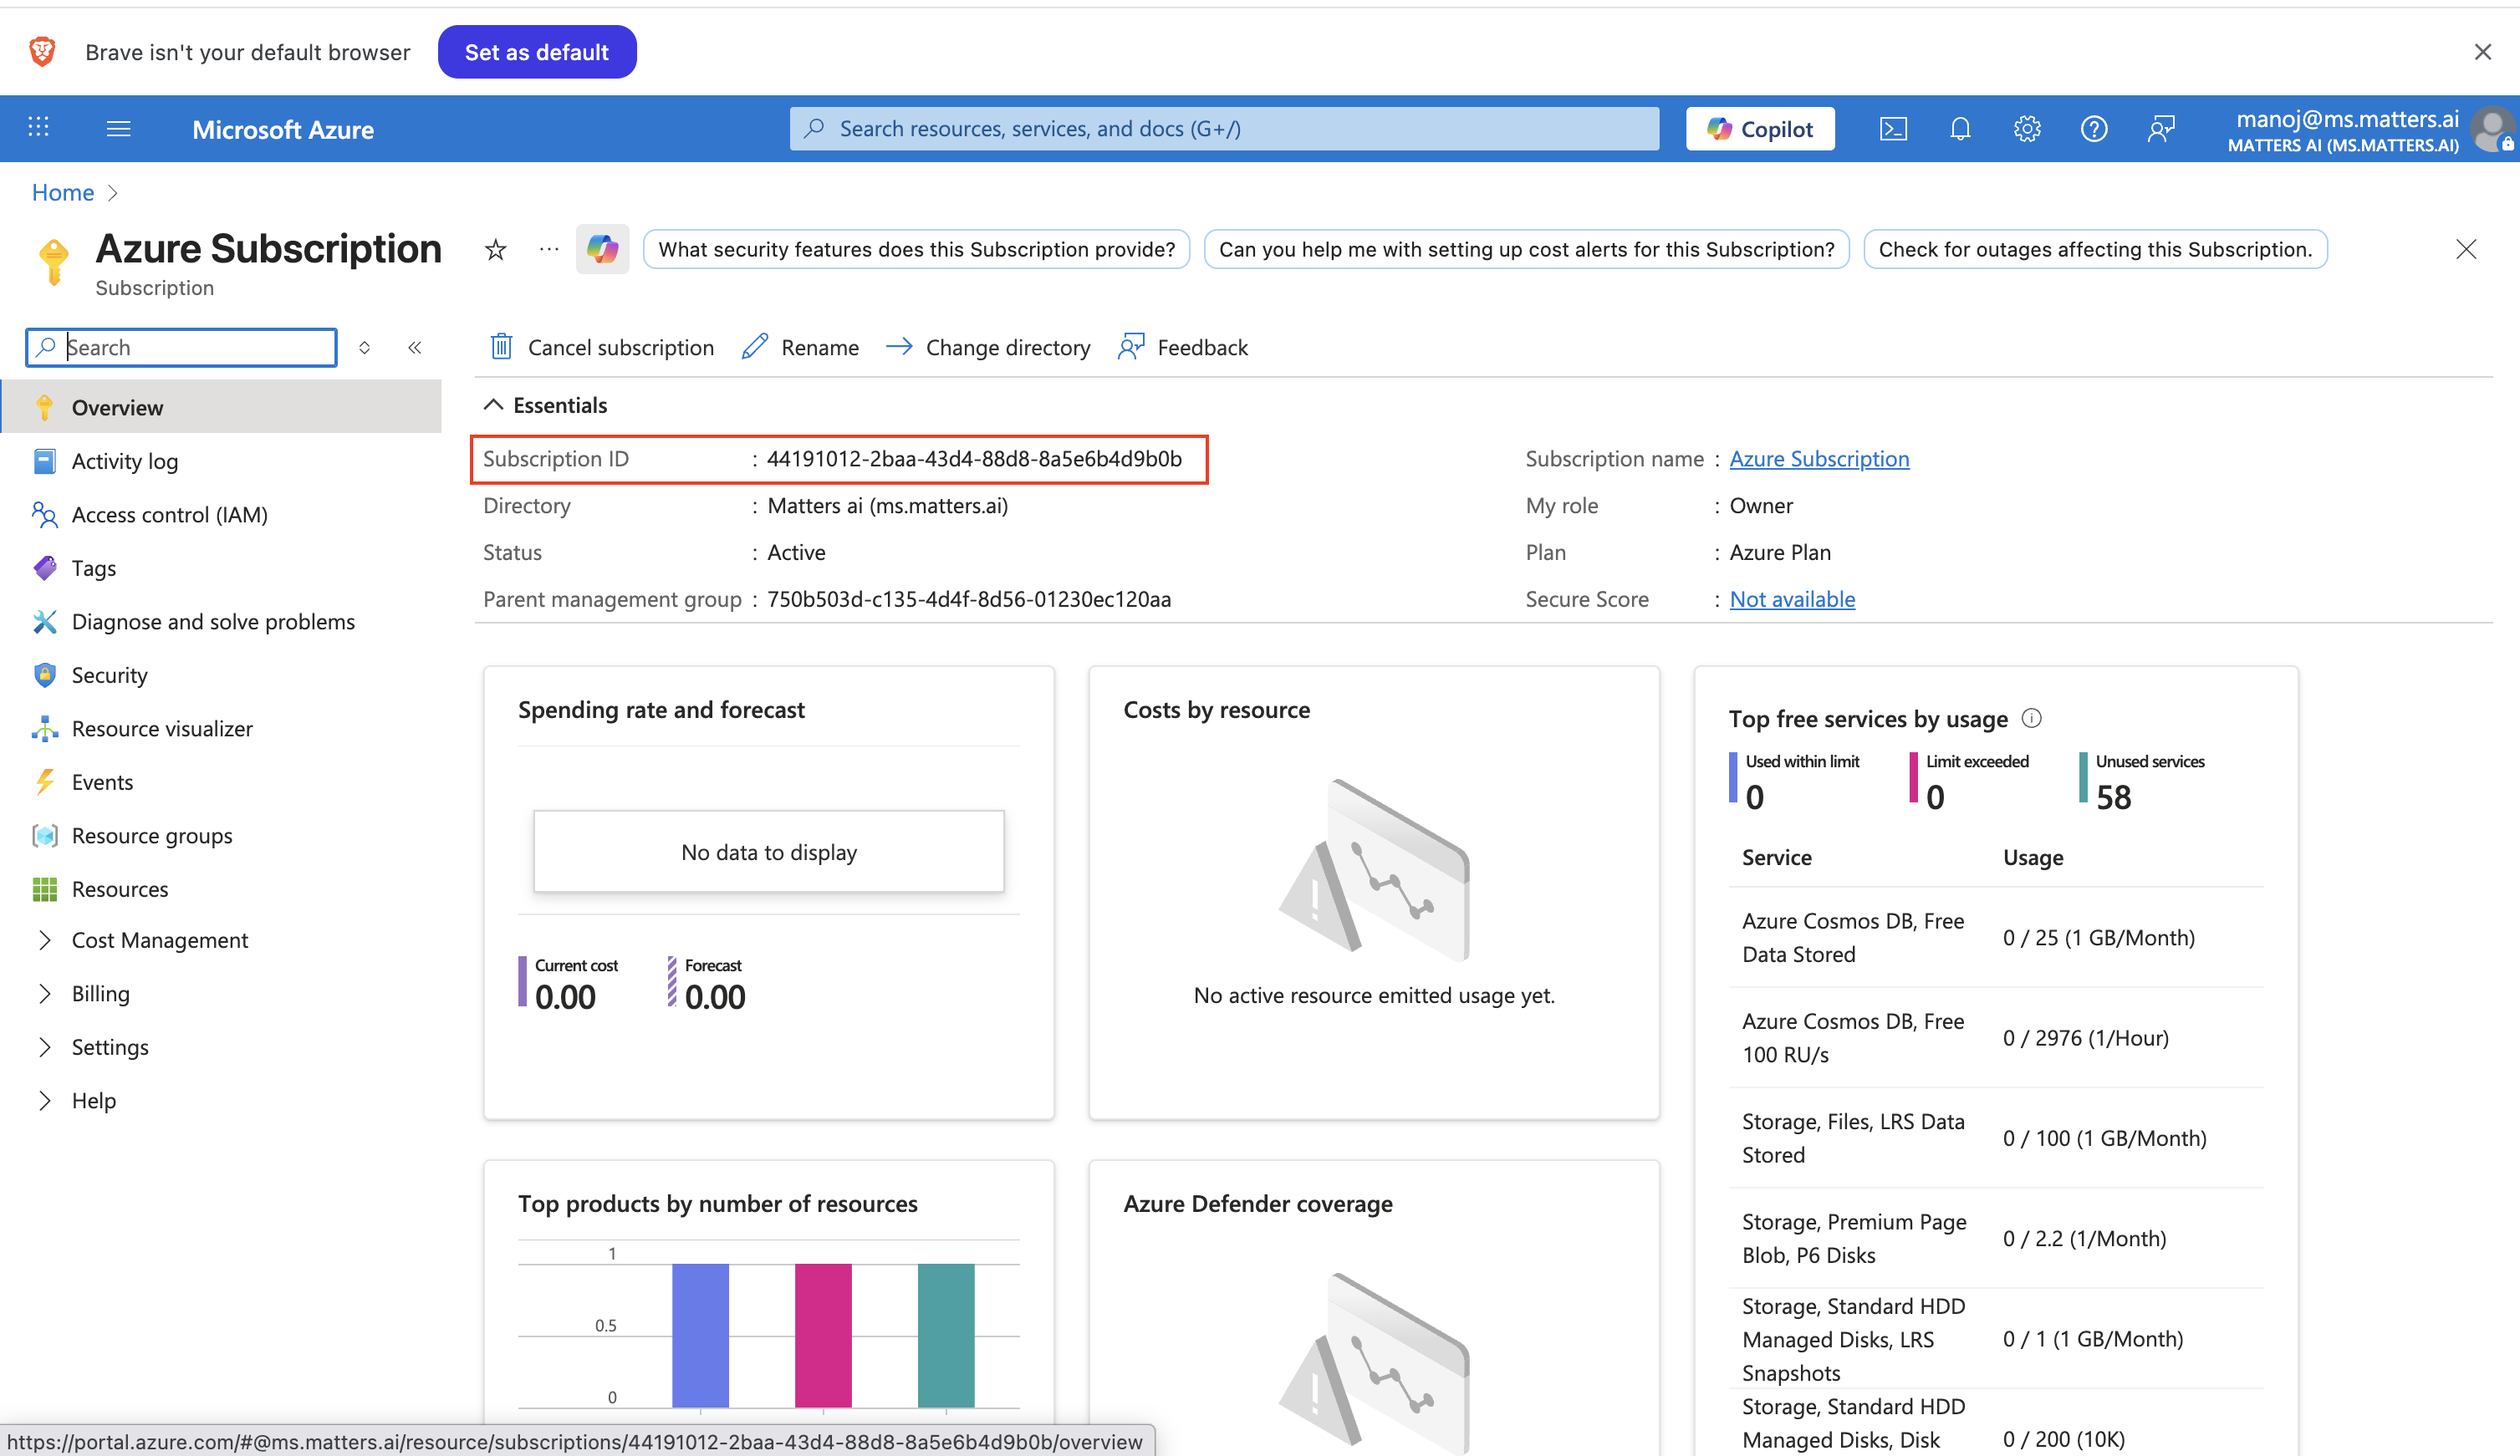Click Microsoft Azure home title
Viewport: 2520px width, 1456px height.
tap(283, 129)
